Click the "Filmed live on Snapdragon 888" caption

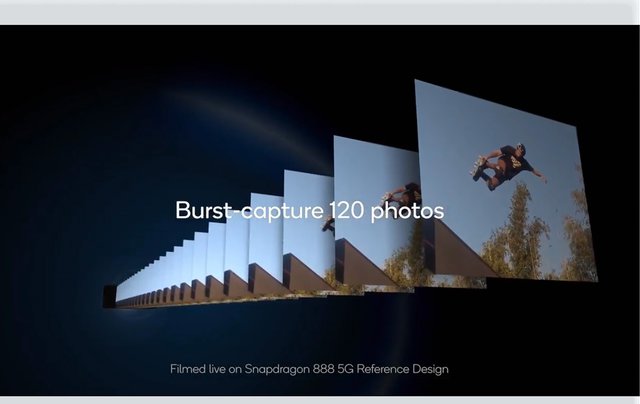pyautogui.click(x=315, y=369)
